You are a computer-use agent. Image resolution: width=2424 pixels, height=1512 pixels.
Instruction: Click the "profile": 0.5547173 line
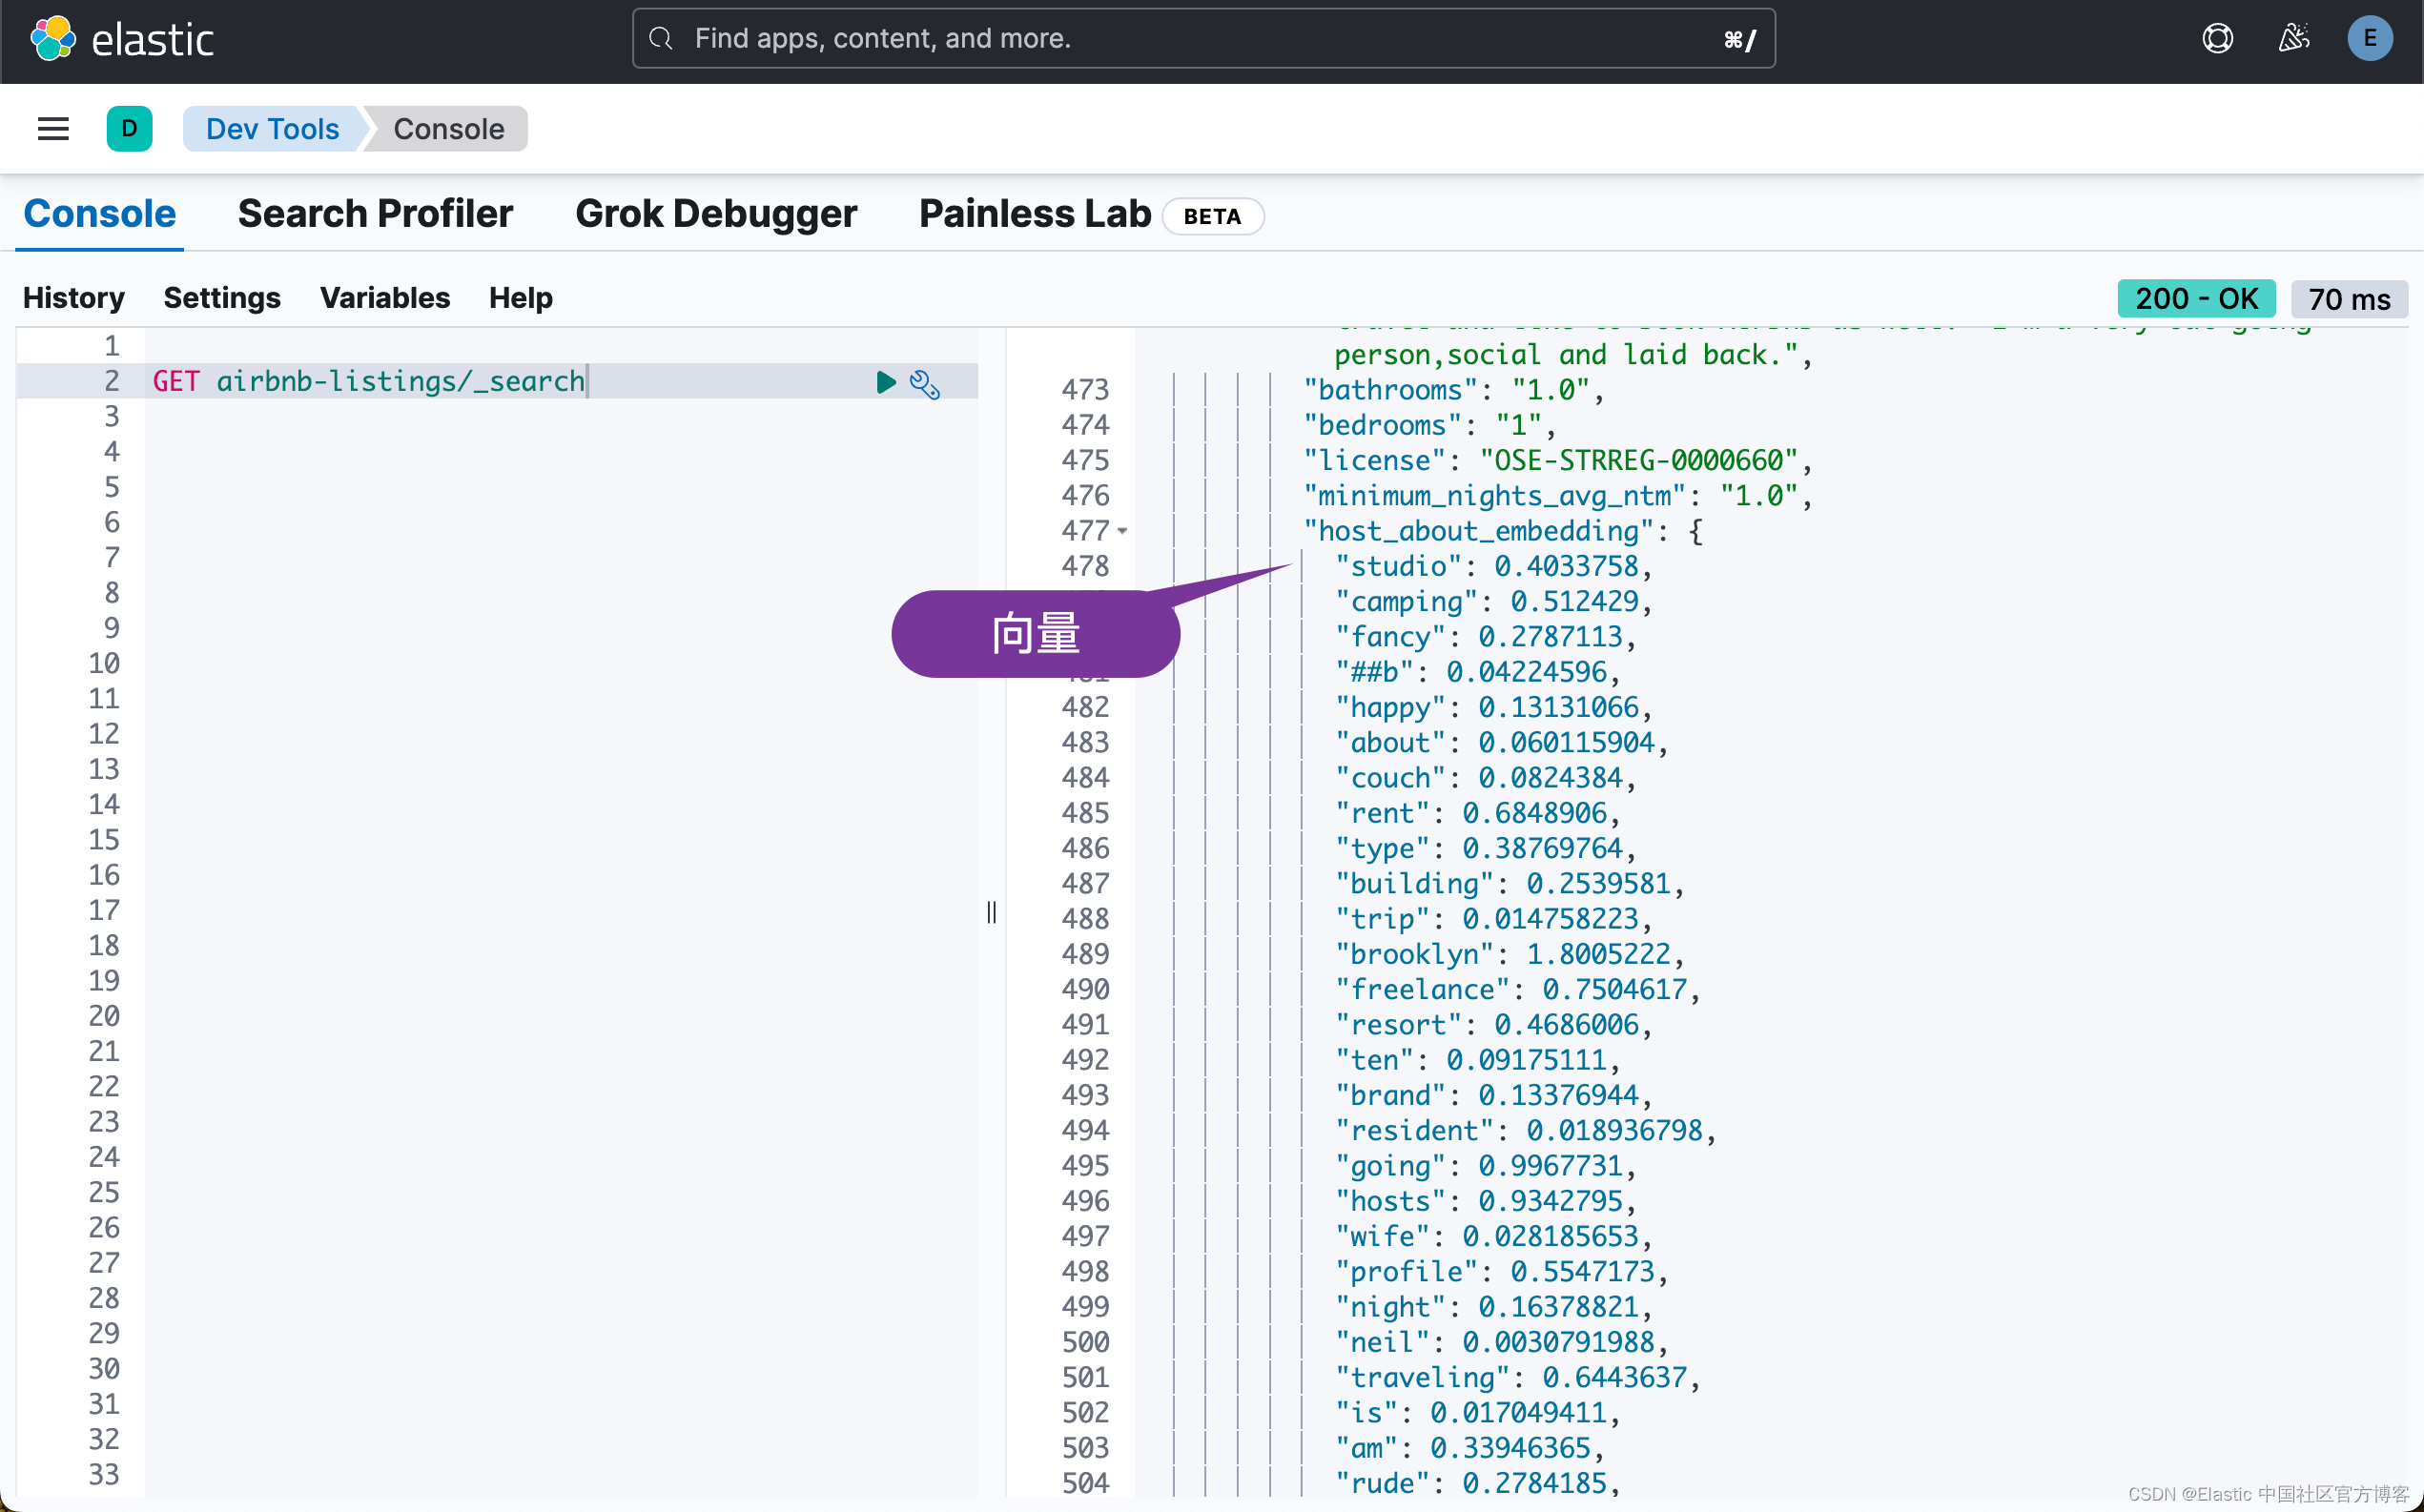[x=1500, y=1272]
